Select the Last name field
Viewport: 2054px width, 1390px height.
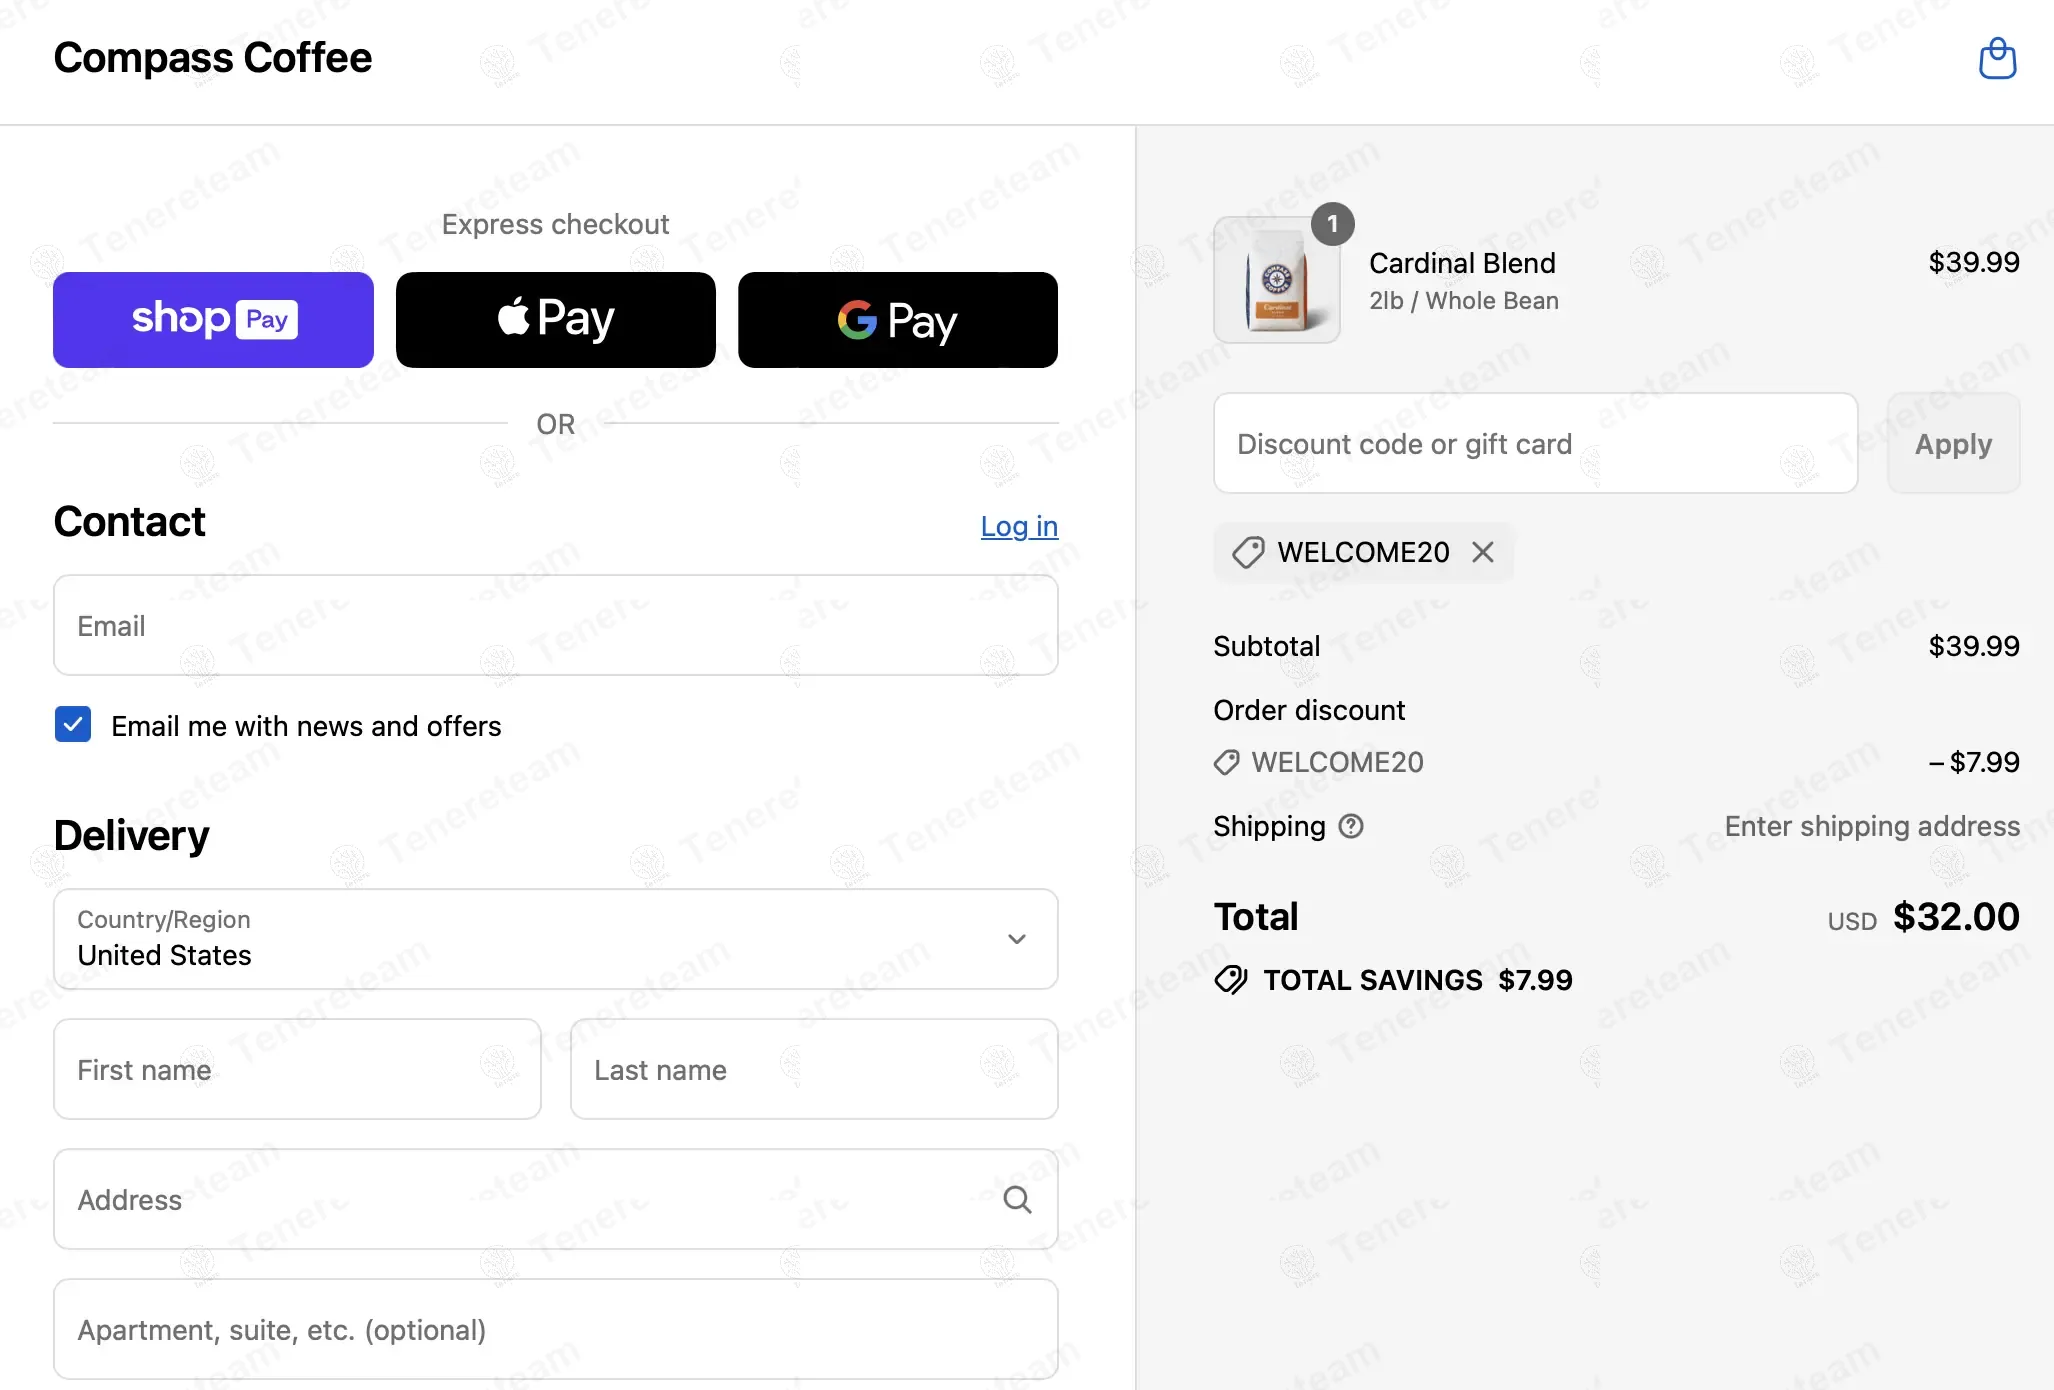[x=814, y=1069]
